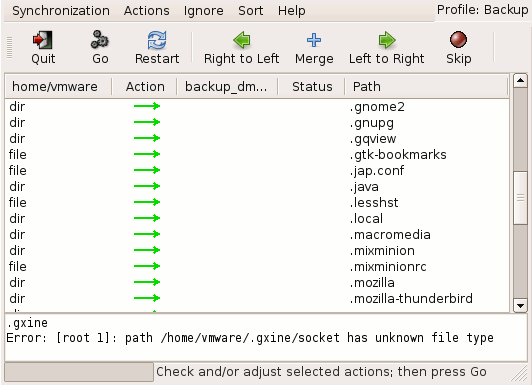The height and width of the screenshot is (385, 532).
Task: Click the empty progress bar
Action: [x=79, y=372]
